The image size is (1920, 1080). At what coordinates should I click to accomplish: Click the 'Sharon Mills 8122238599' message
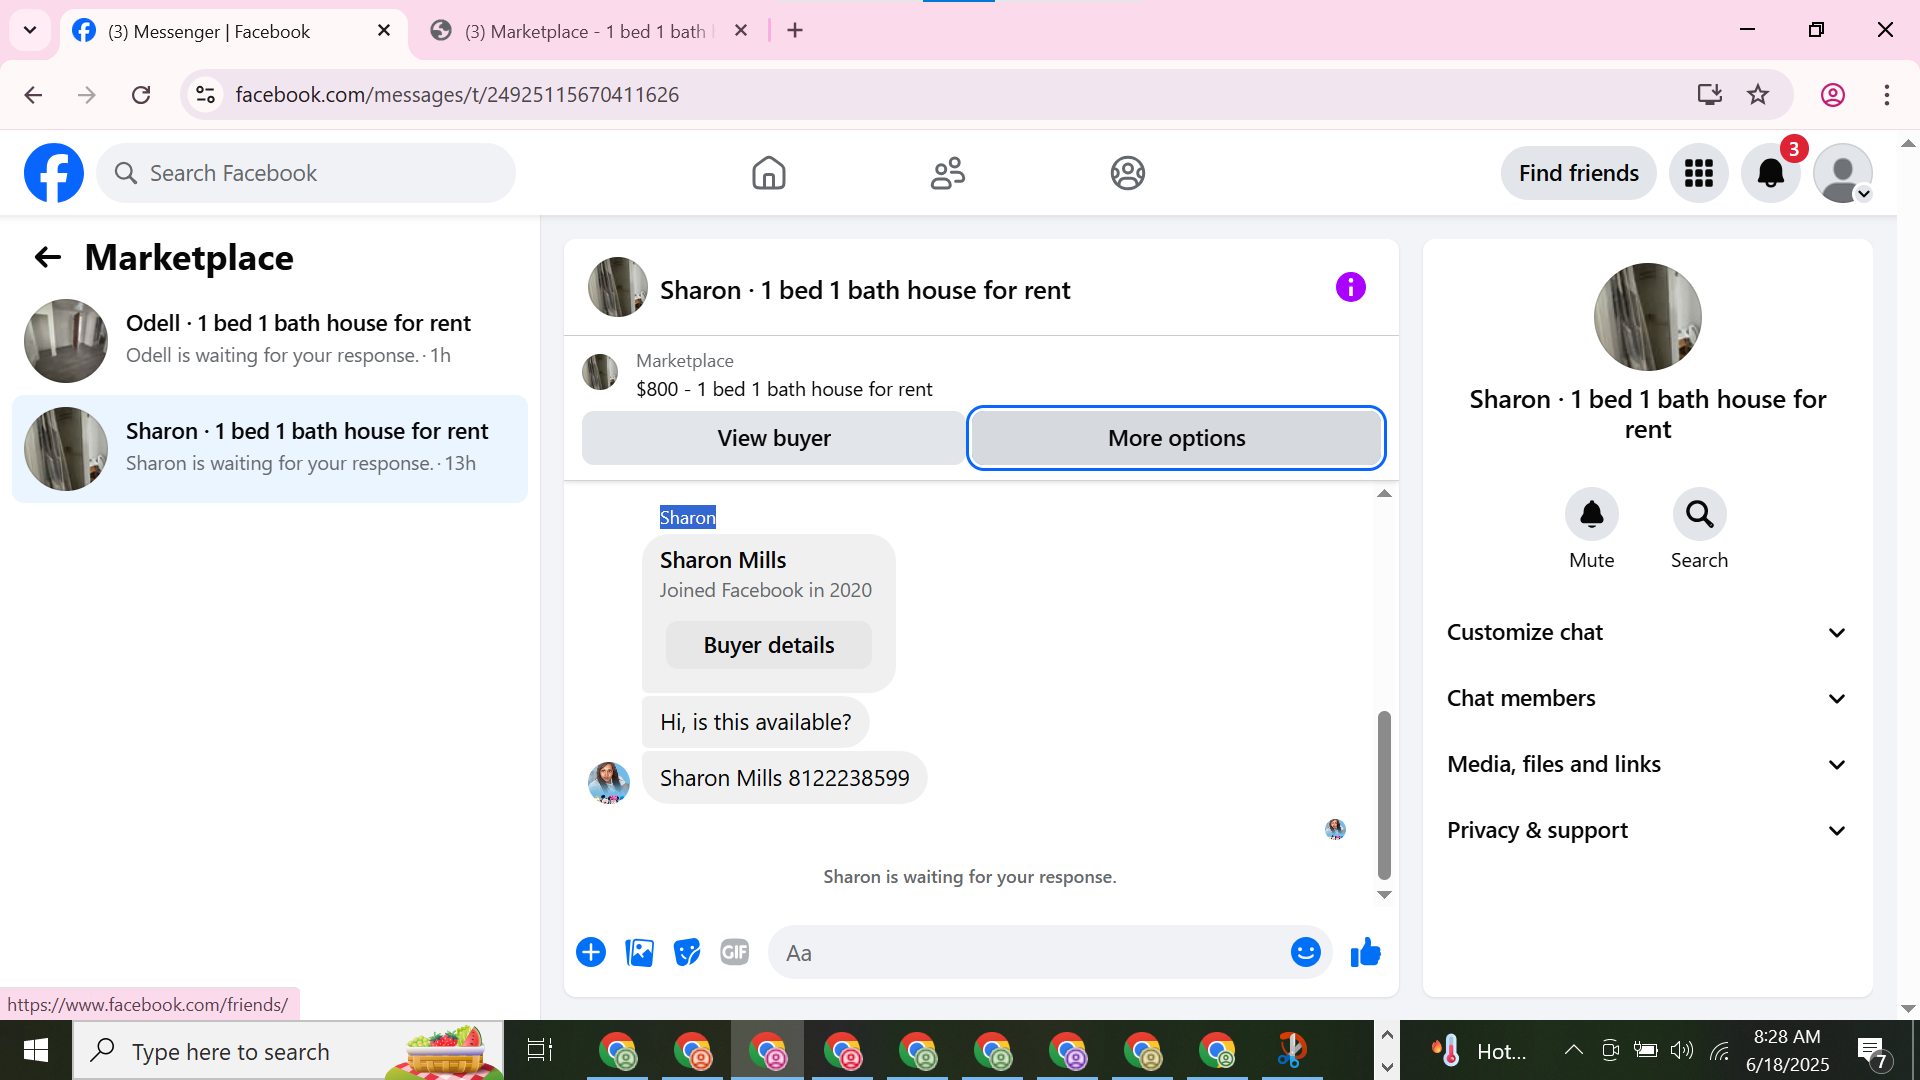pos(784,778)
